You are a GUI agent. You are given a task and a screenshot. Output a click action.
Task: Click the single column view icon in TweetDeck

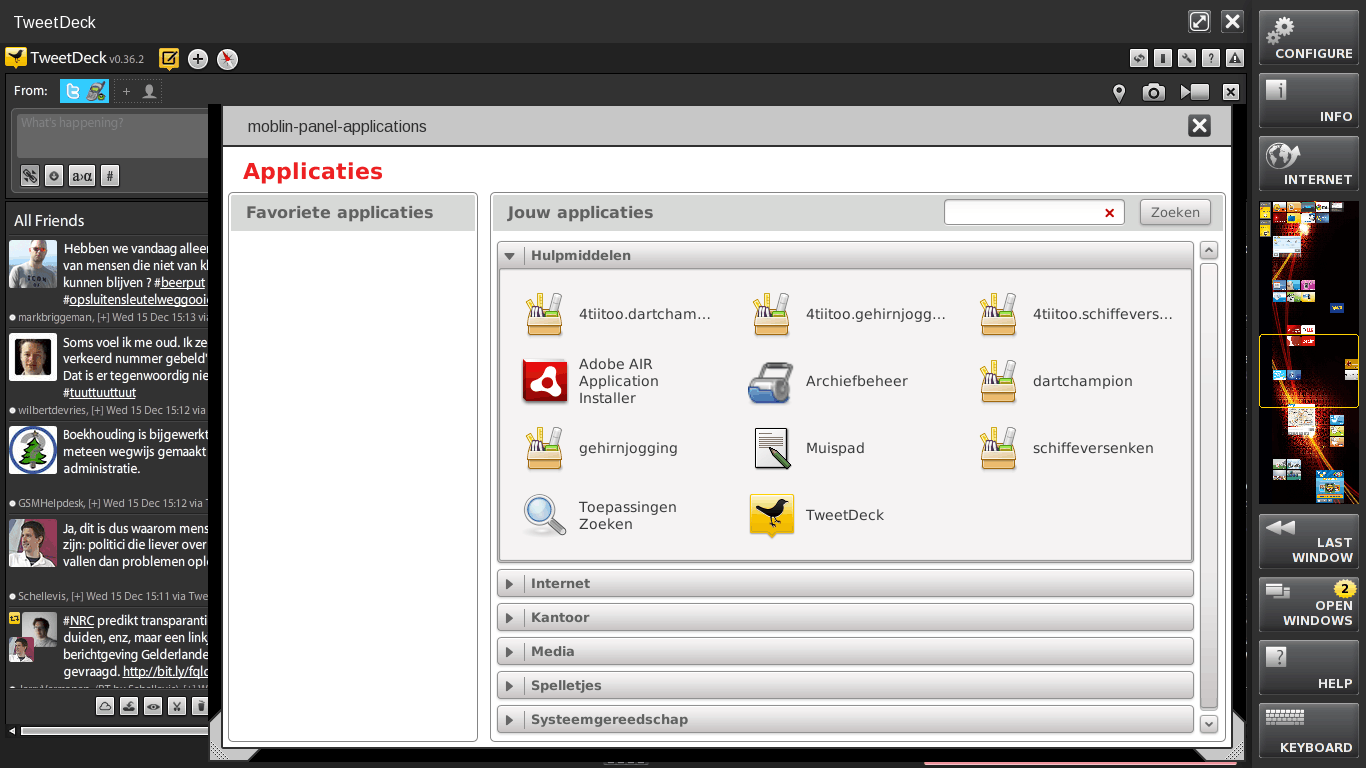1163,59
